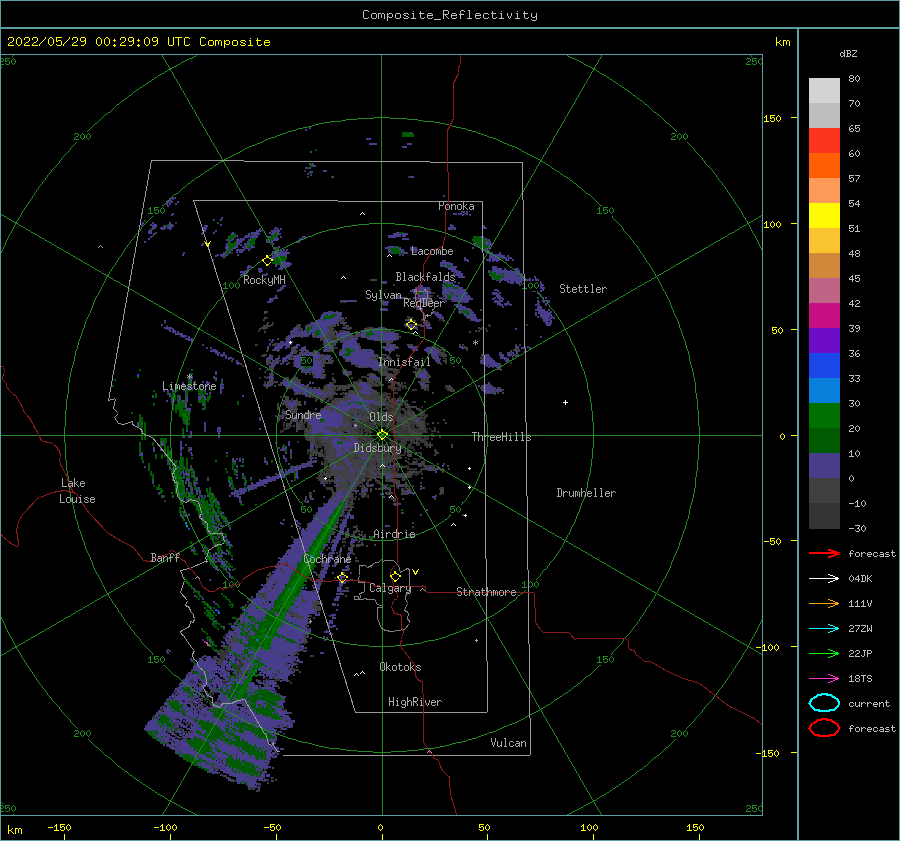
Task: Click the Okotoks label
Action: tap(400, 667)
